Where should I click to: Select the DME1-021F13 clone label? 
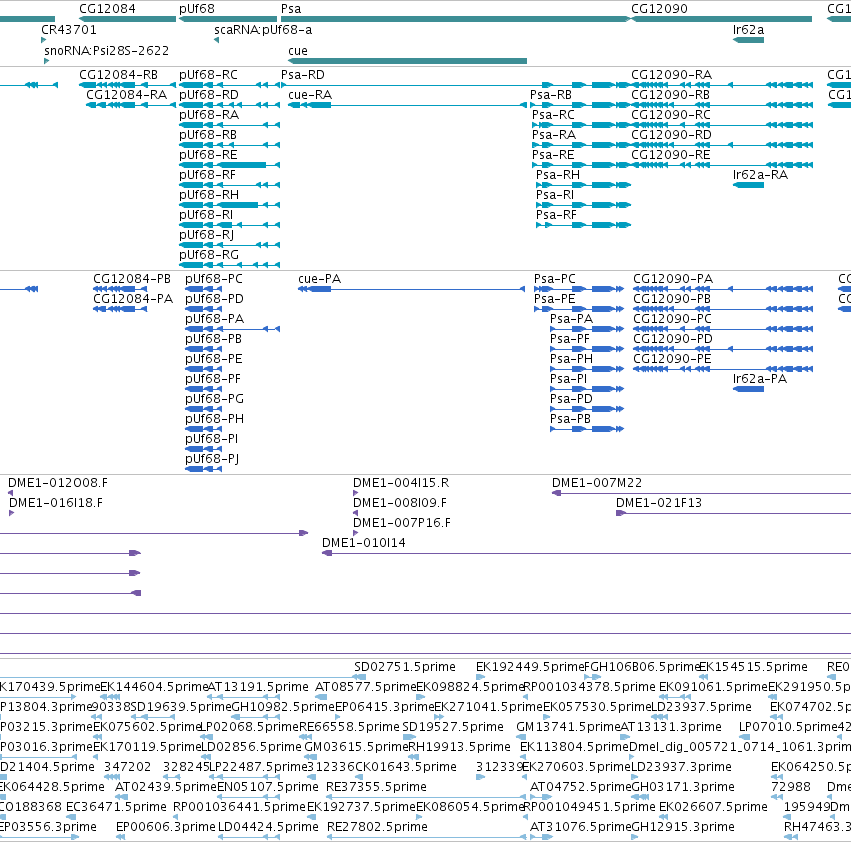coord(659,503)
